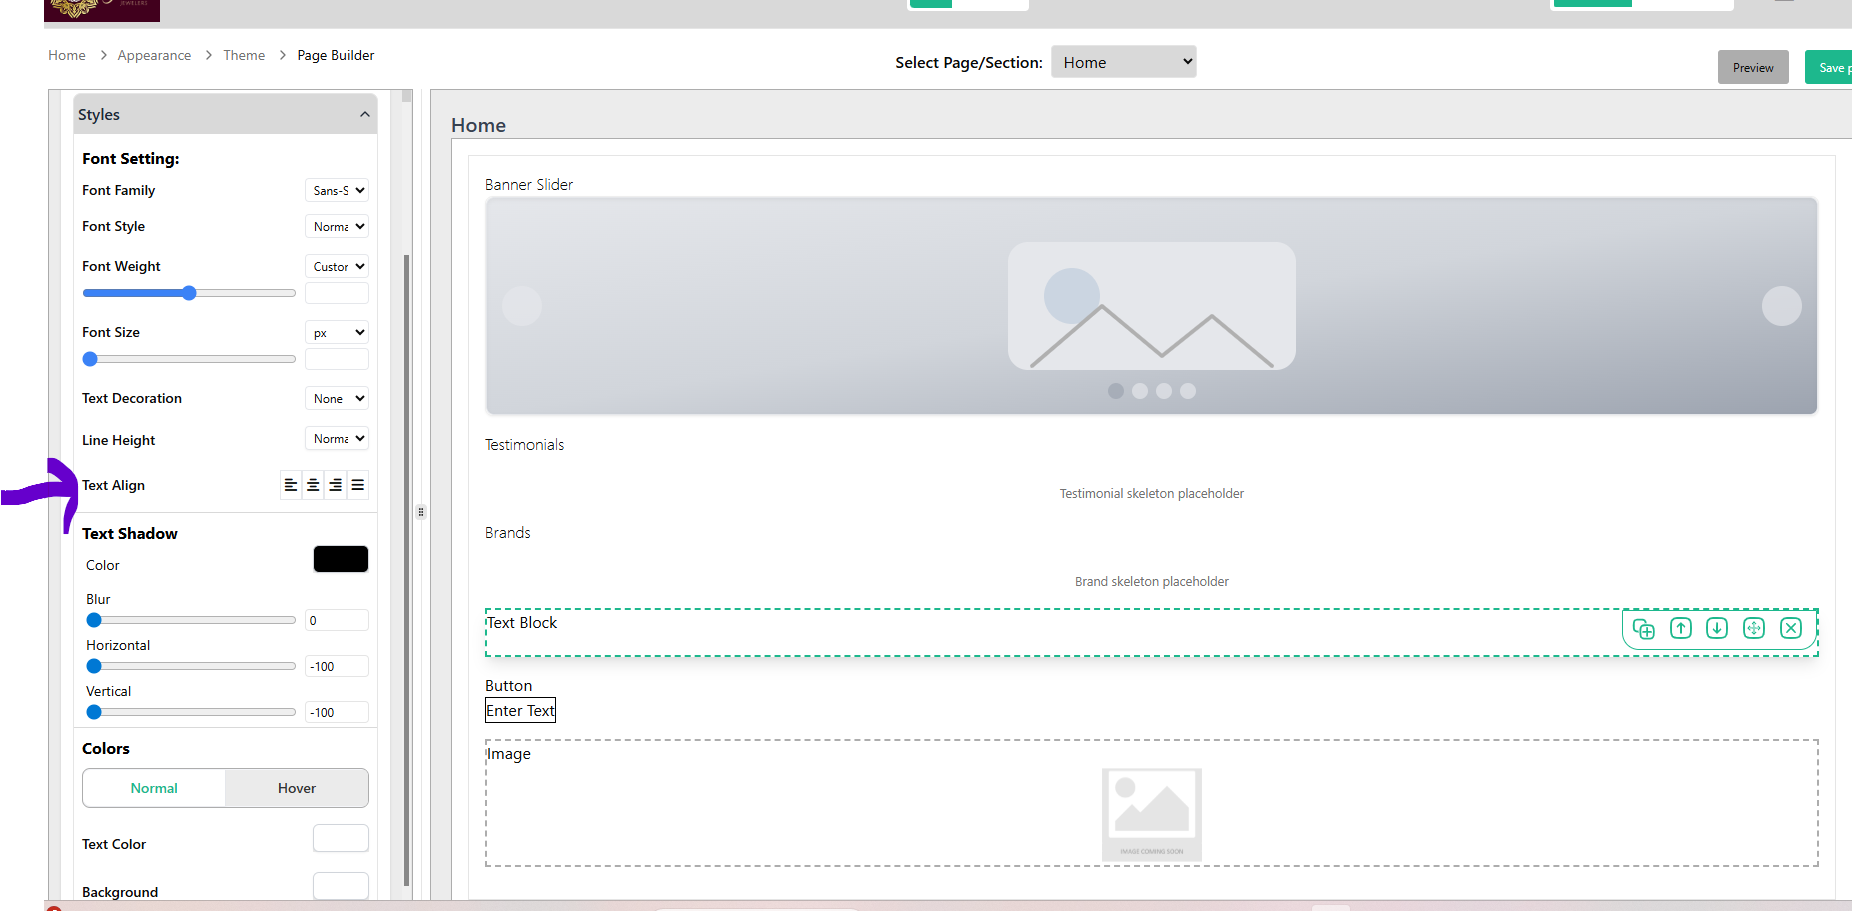Open the Text Color swatch
Viewport: 1852px width, 911px height.
pyautogui.click(x=341, y=838)
